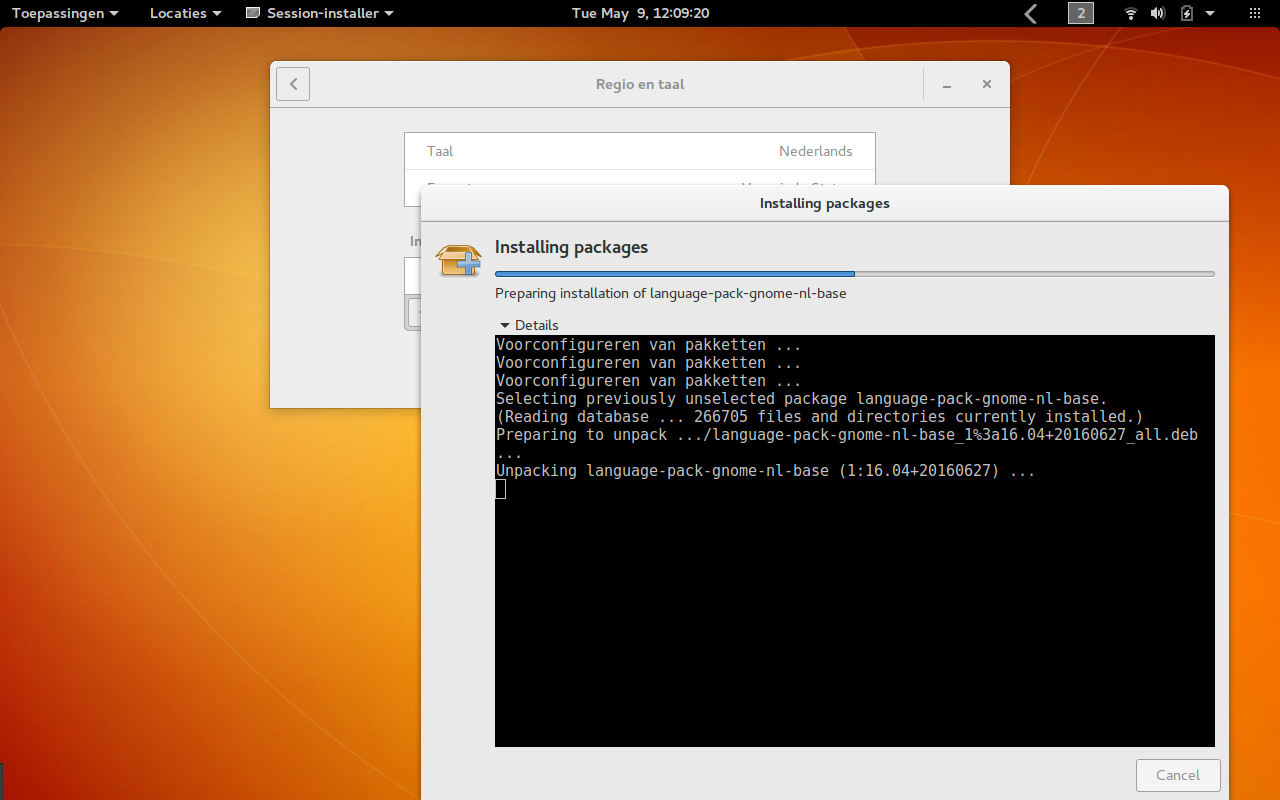Minimize the Regio en taal window
The width and height of the screenshot is (1280, 800).
(947, 85)
